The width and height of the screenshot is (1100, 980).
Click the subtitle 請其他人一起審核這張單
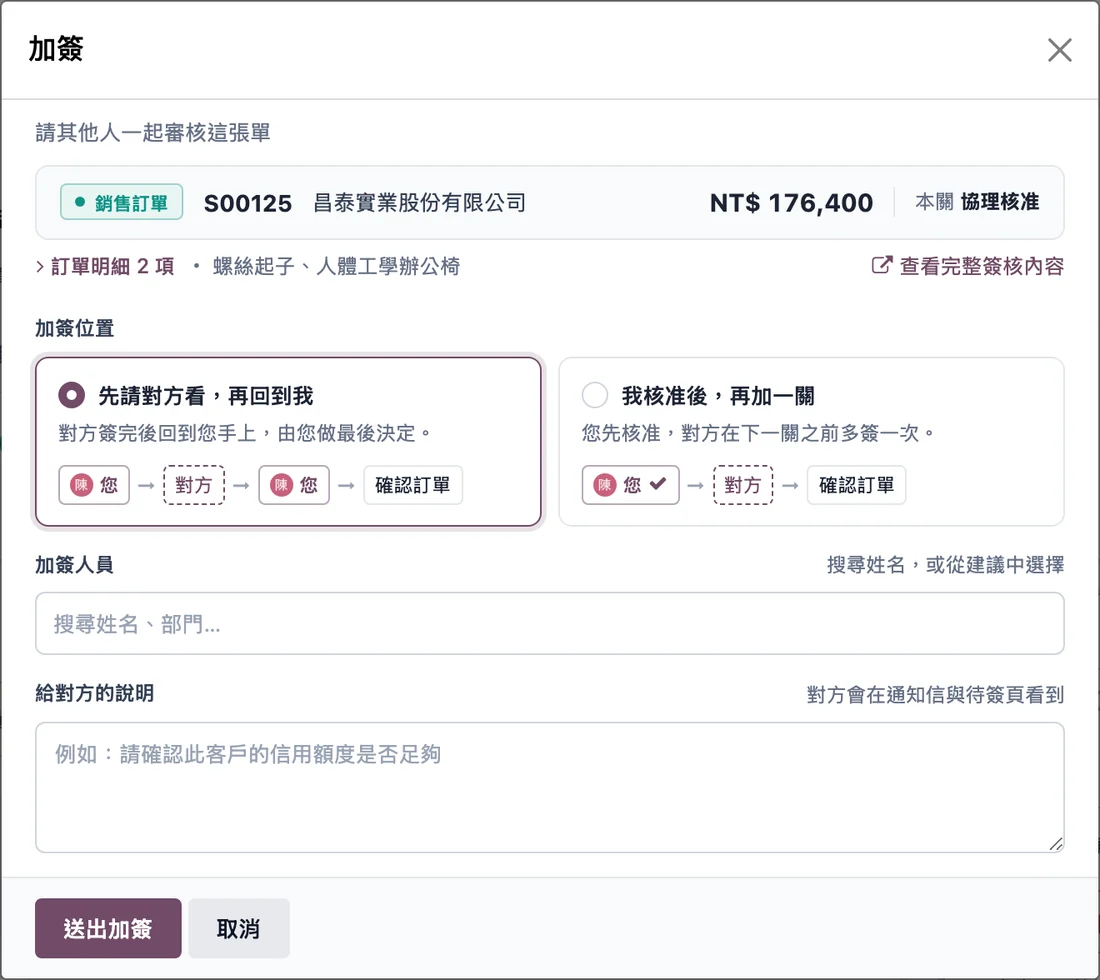pyautogui.click(x=153, y=133)
